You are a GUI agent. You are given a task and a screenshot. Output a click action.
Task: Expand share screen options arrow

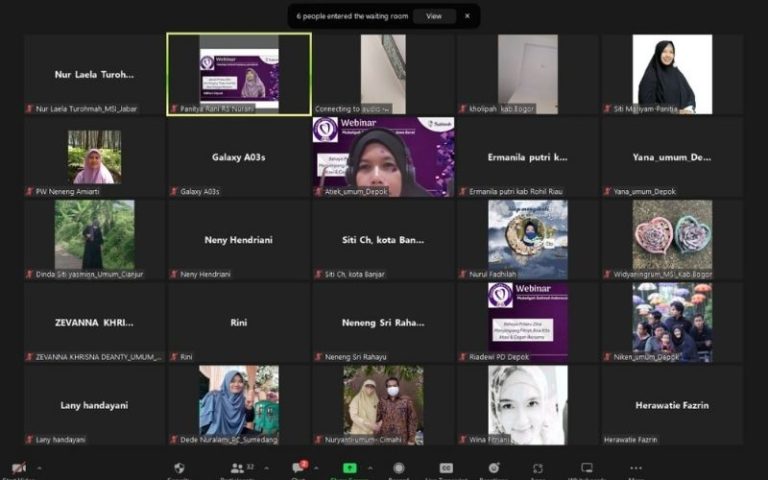pyautogui.click(x=372, y=468)
